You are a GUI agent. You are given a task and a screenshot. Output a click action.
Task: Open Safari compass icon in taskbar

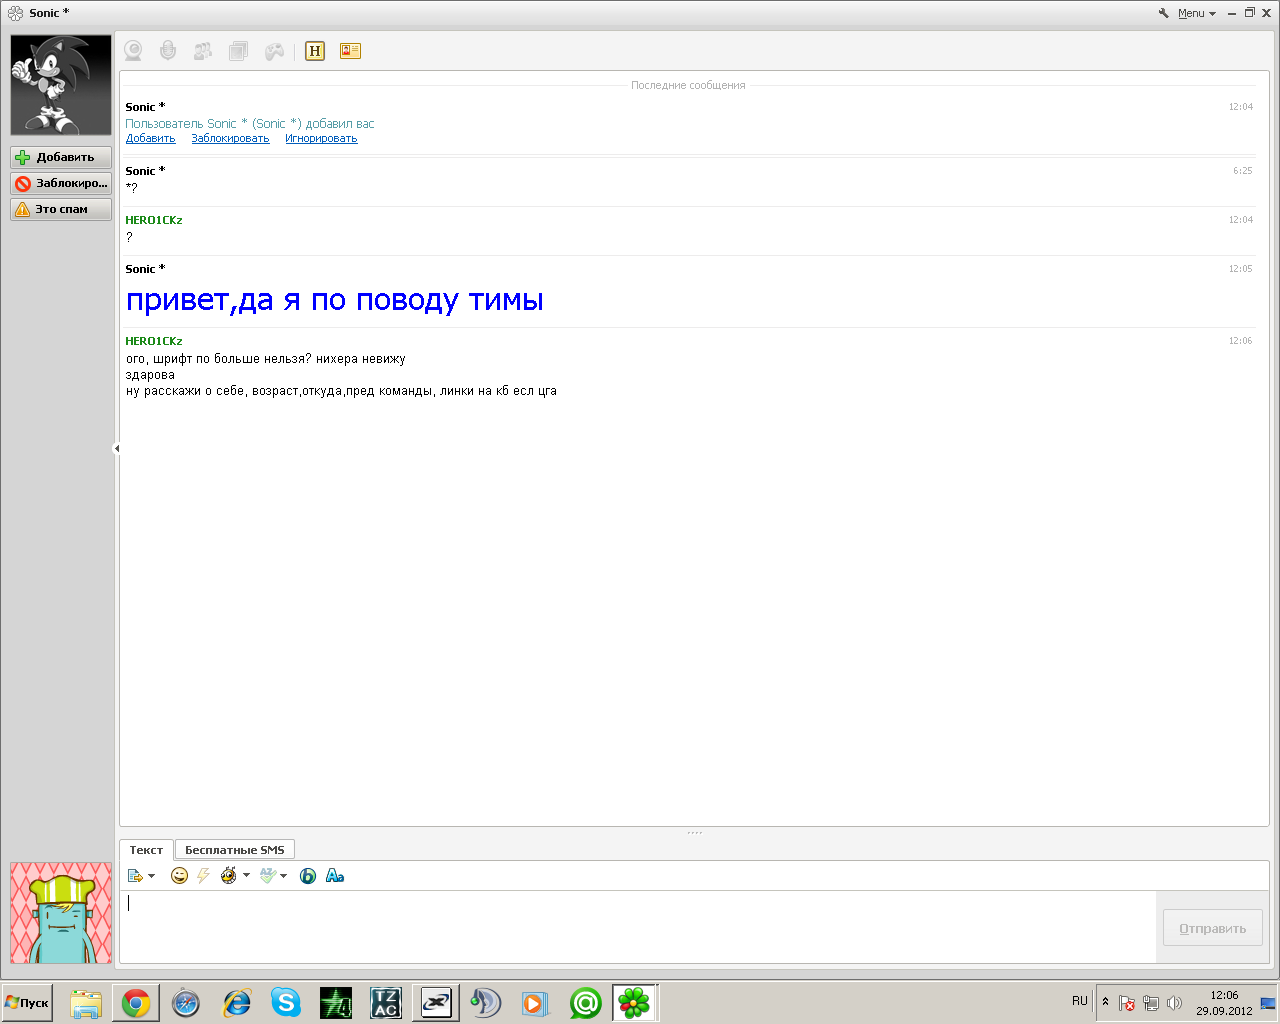point(186,1003)
